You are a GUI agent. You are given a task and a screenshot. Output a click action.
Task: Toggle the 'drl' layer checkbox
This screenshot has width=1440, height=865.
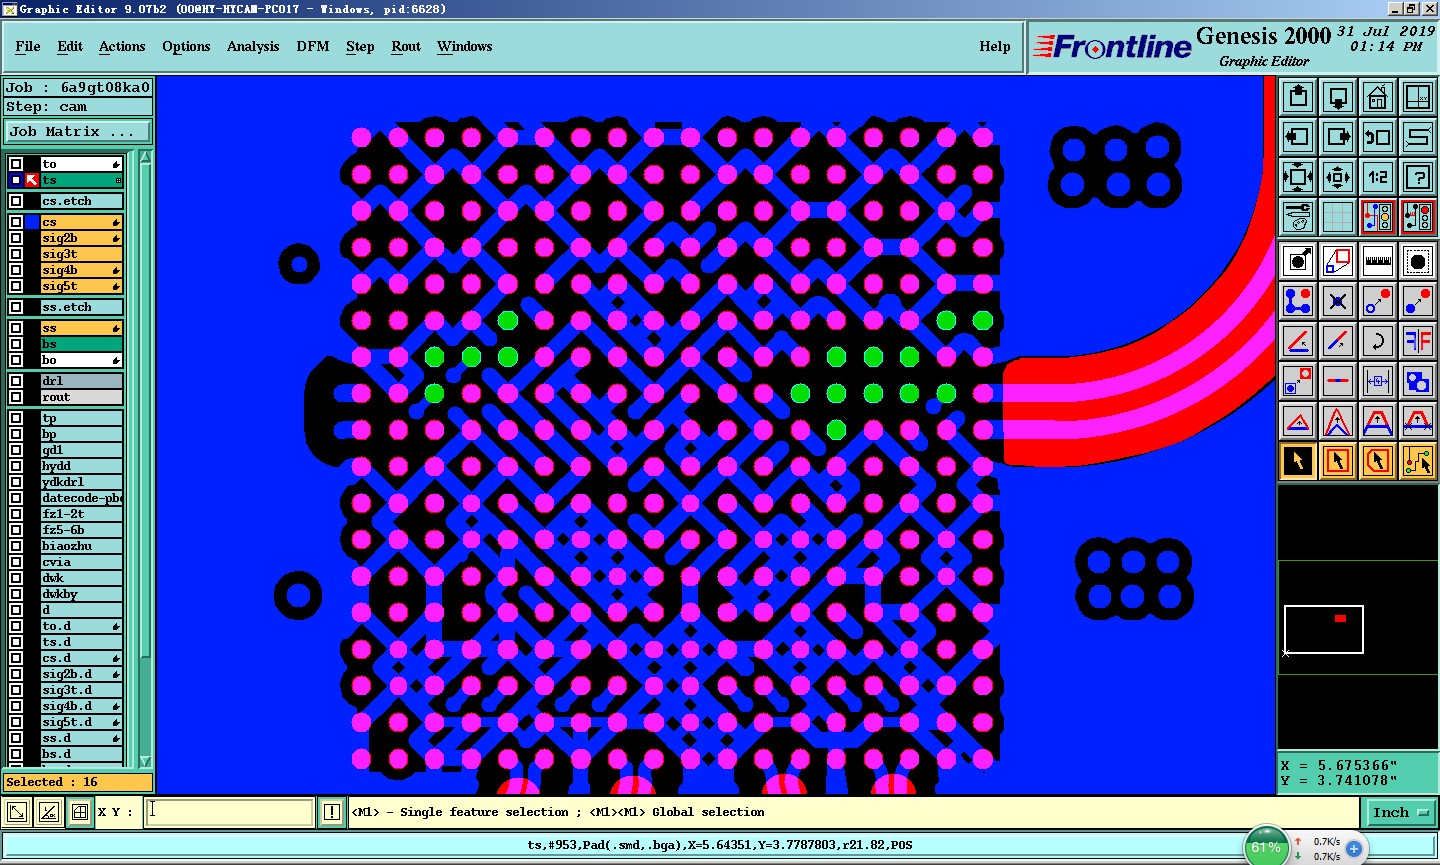[16, 381]
